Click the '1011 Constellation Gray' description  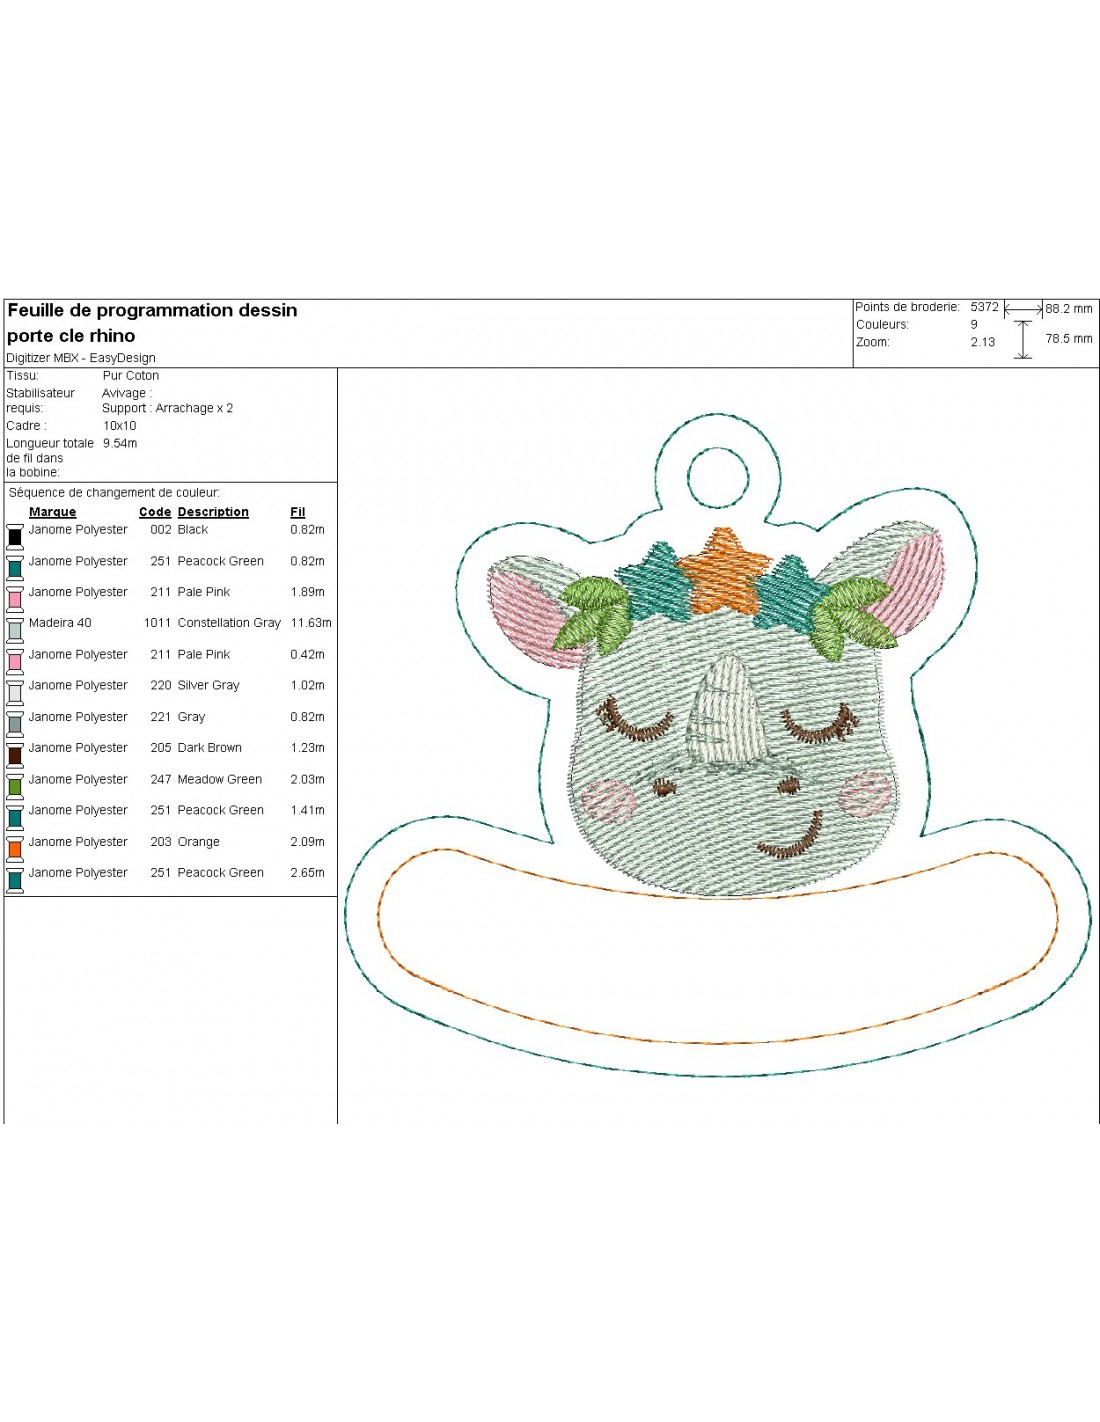212,623
